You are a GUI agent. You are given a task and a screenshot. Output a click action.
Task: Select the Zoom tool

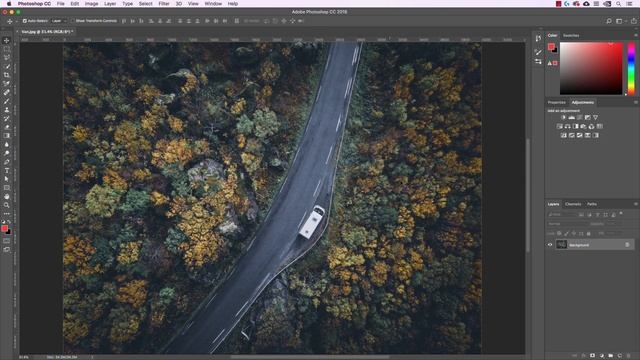click(x=7, y=205)
